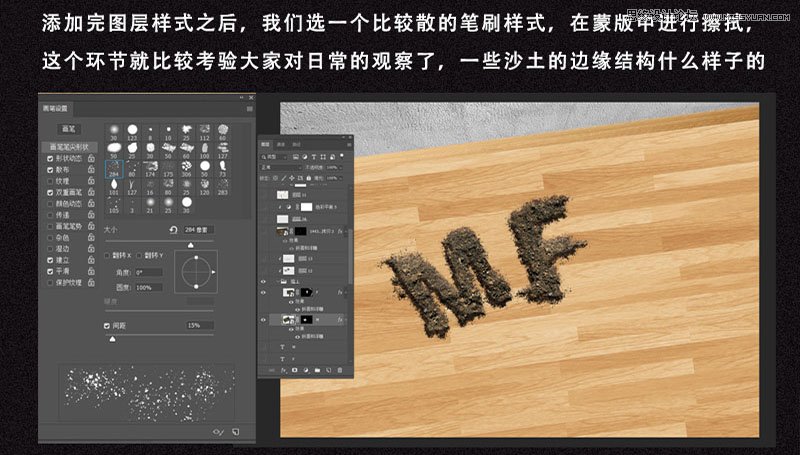
Task: Lock the 散布 setting with its padlock
Action: click(91, 169)
